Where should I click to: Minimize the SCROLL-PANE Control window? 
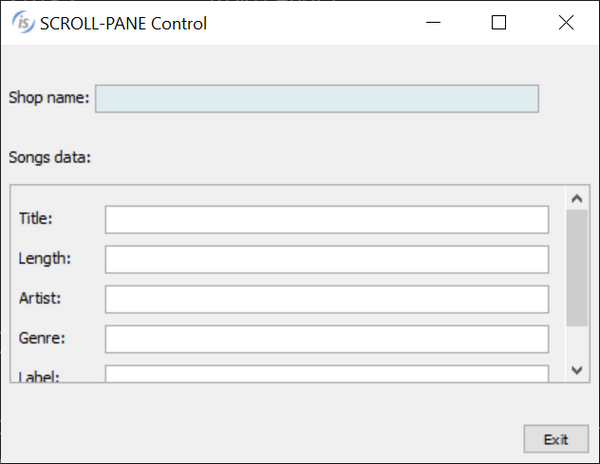click(432, 23)
